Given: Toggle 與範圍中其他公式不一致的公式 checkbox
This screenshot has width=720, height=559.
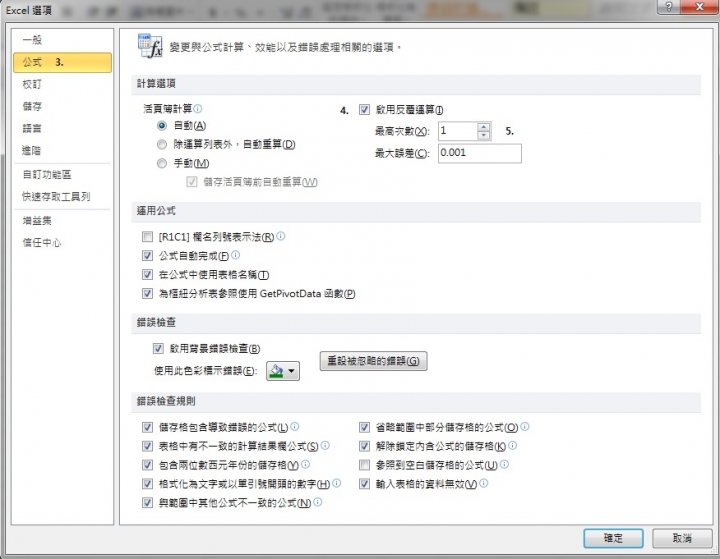Looking at the screenshot, I should pos(147,503).
